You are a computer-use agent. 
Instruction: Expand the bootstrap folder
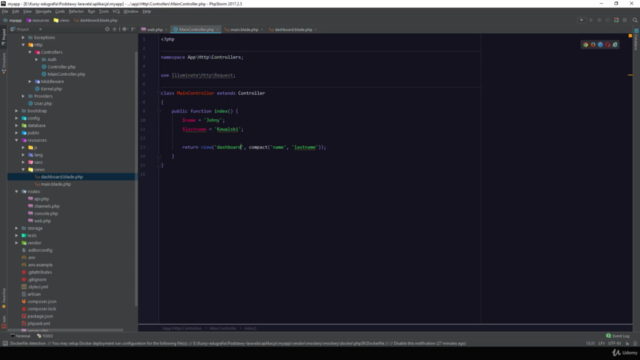[x=17, y=111]
